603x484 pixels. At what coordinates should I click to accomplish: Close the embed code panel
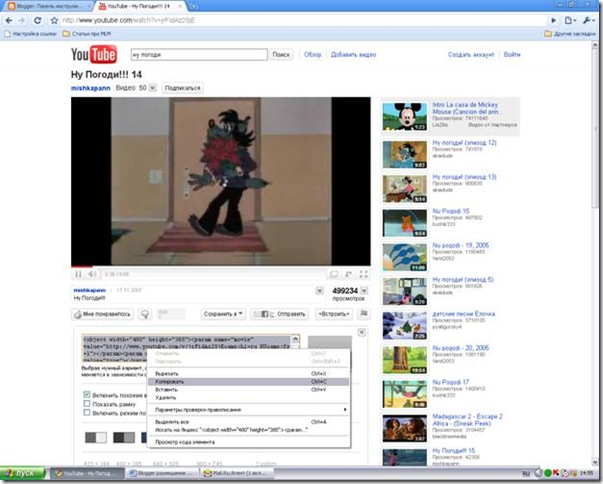click(x=361, y=332)
